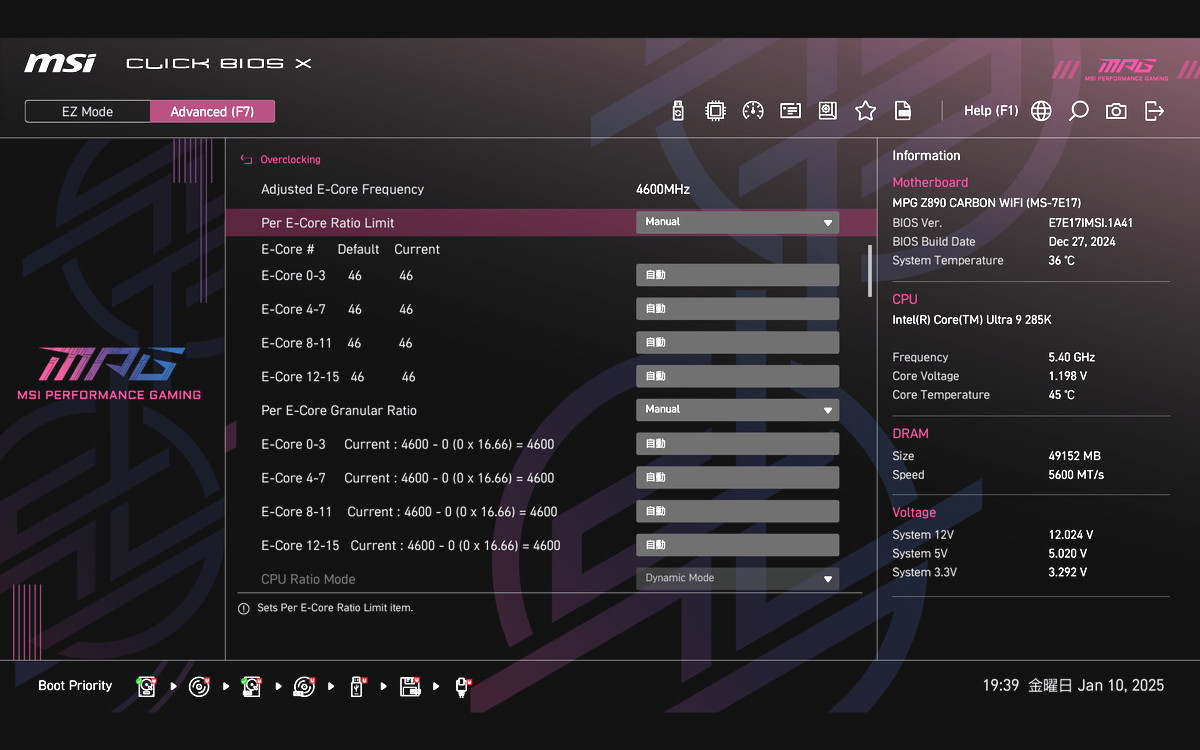Go back using arrow beside Overclocking

point(246,159)
